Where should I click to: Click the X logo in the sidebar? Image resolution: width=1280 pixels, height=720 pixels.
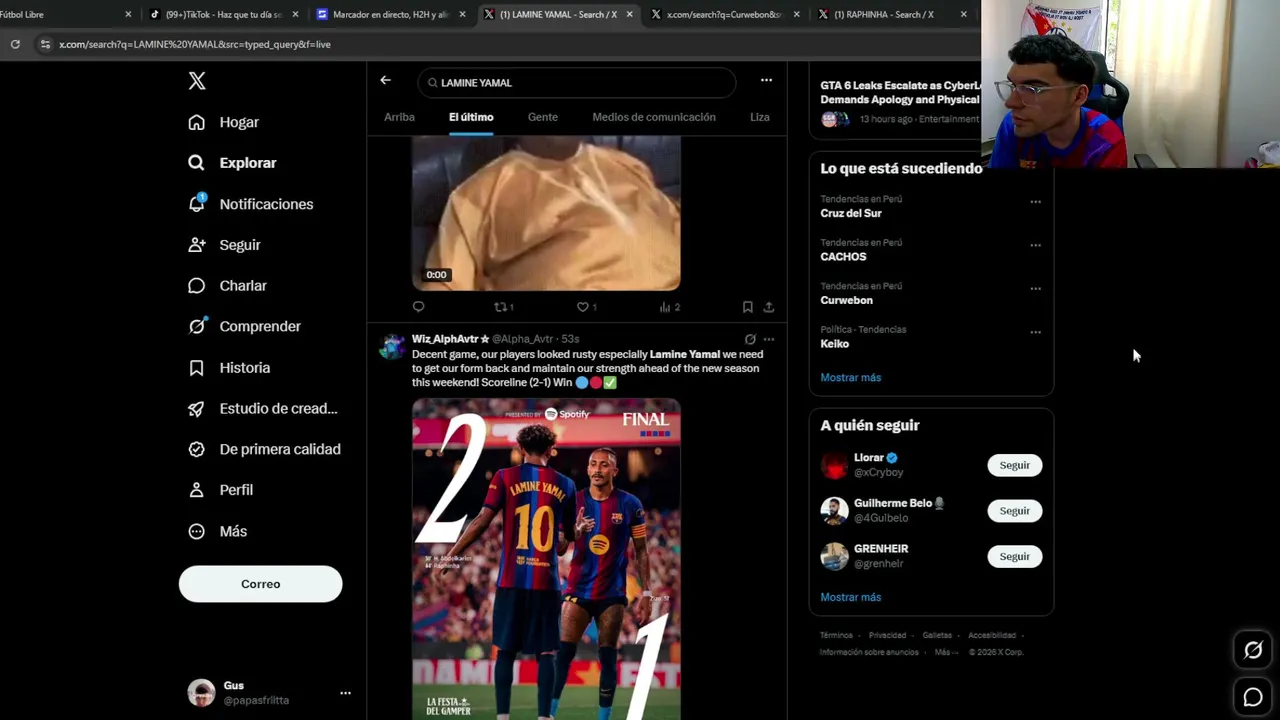coord(197,81)
